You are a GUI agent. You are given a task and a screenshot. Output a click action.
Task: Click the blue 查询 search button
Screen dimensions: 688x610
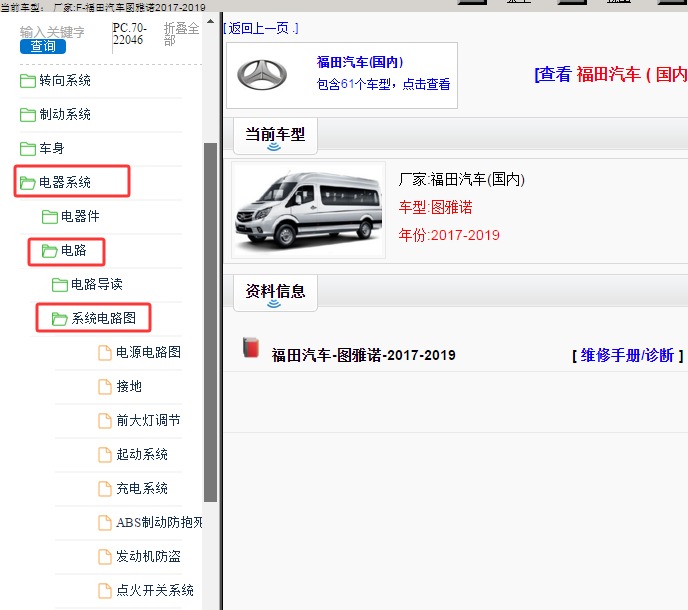click(43, 46)
